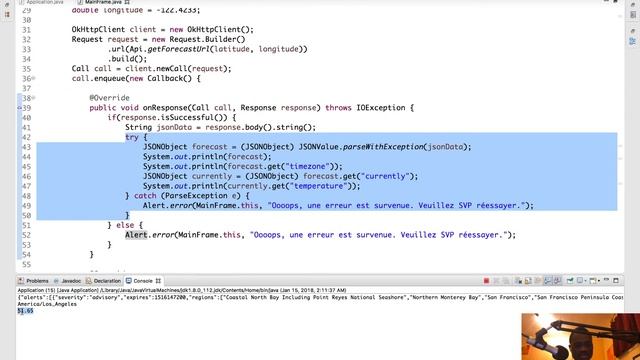640x360 pixels.
Task: Click 'System.out.println(forecast);' on line 44
Action: click(x=207, y=157)
